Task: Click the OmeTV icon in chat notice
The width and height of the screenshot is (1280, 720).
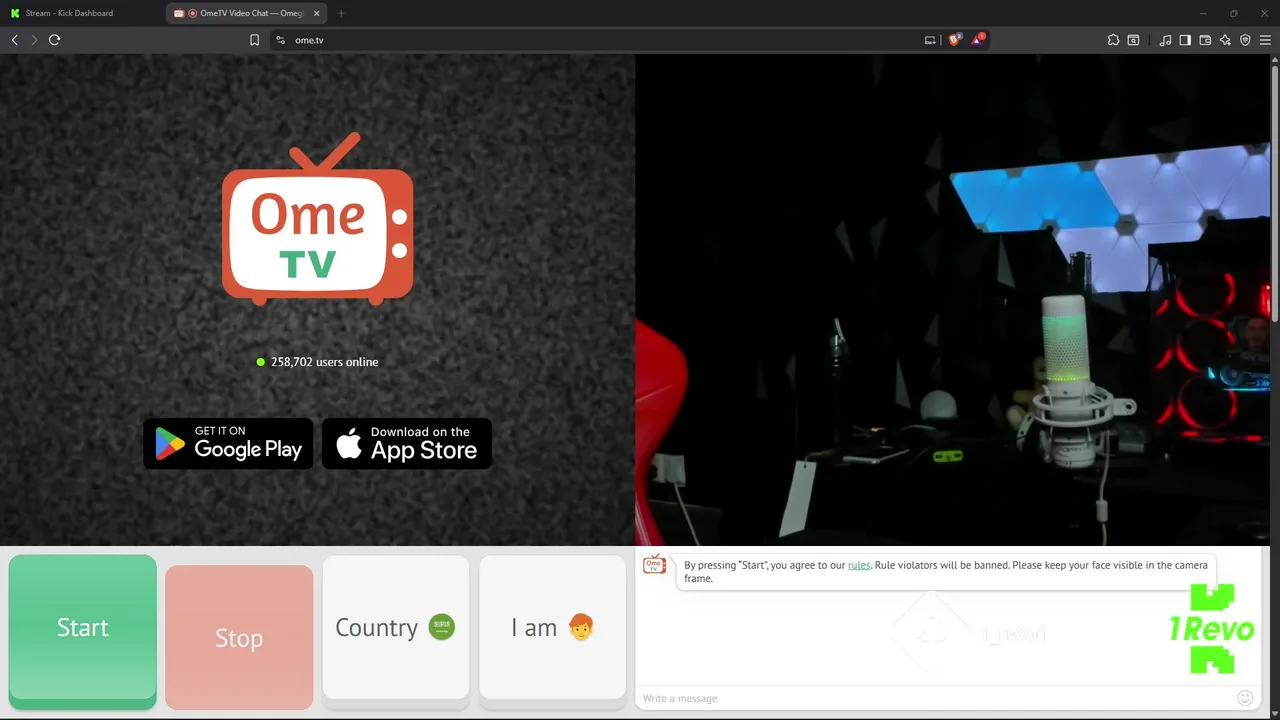Action: tap(654, 565)
